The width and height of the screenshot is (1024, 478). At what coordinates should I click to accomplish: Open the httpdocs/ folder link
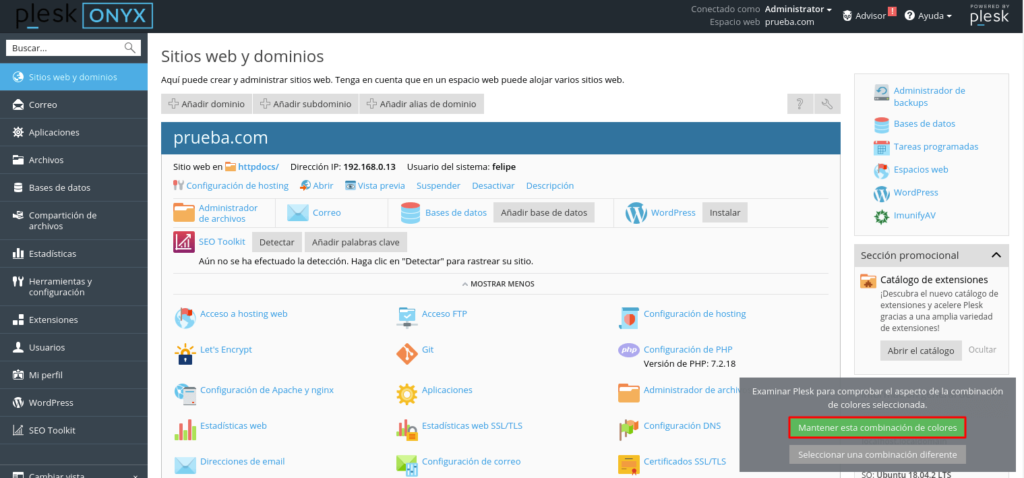click(258, 166)
